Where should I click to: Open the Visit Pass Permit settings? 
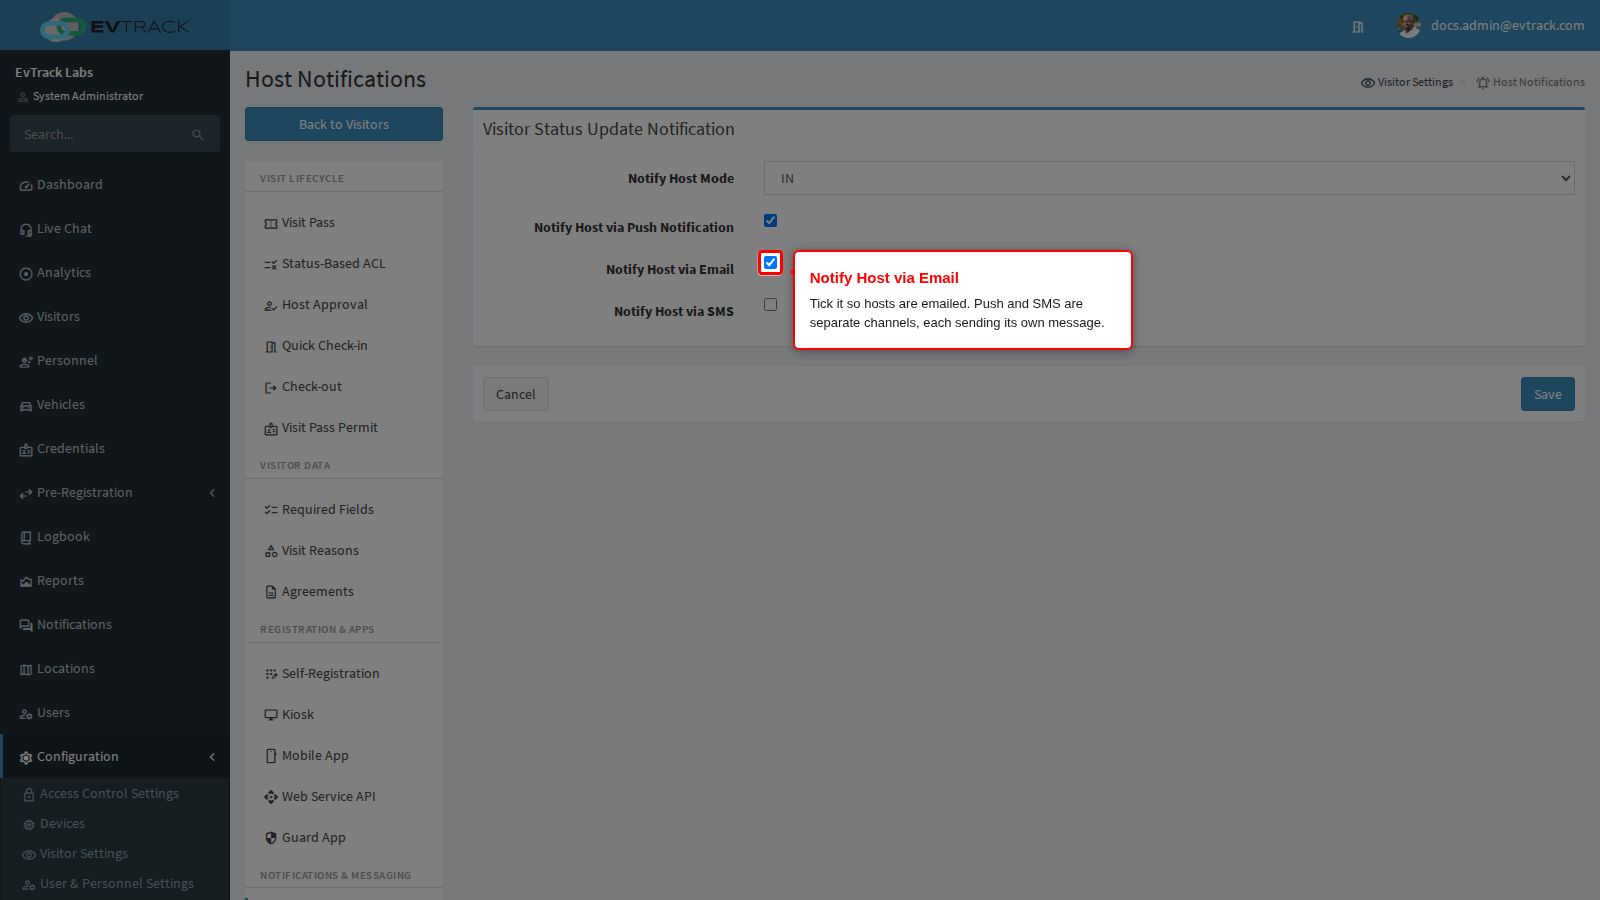click(x=344, y=428)
